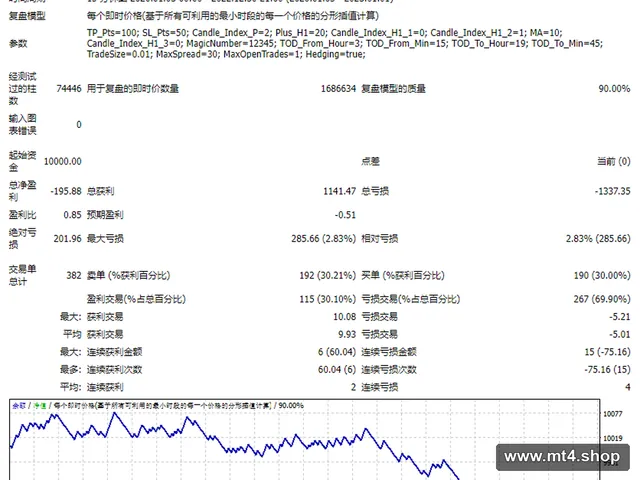Select the modelling quality value '90.00%'
The image size is (640, 480).
point(614,89)
